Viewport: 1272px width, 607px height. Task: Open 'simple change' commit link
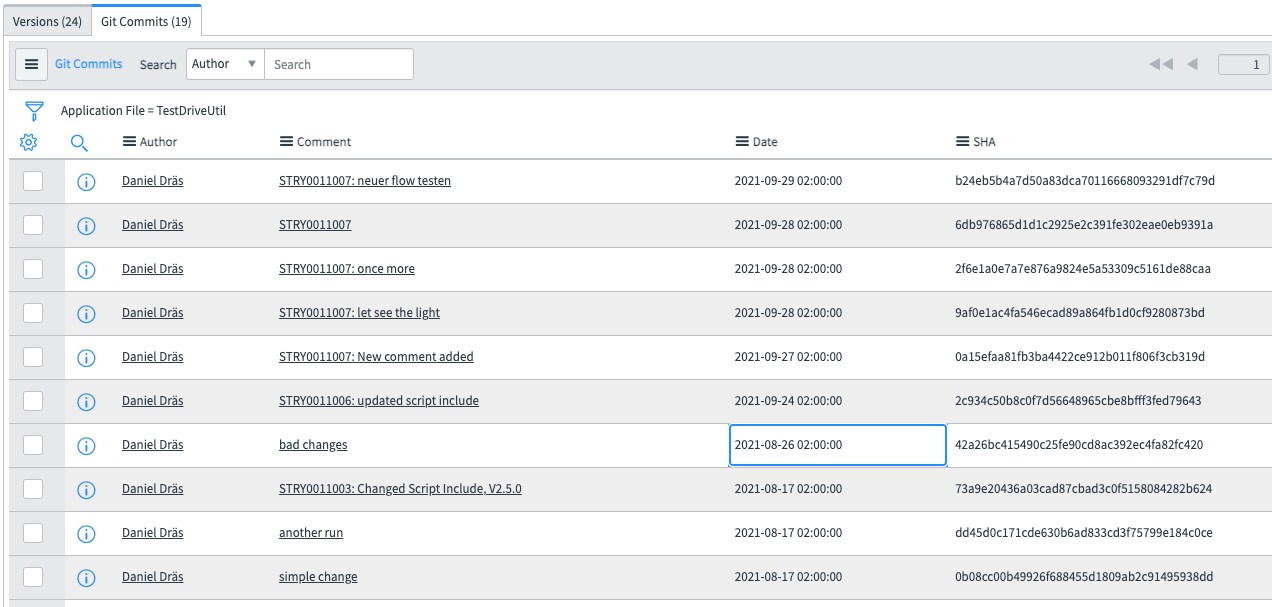click(x=318, y=577)
